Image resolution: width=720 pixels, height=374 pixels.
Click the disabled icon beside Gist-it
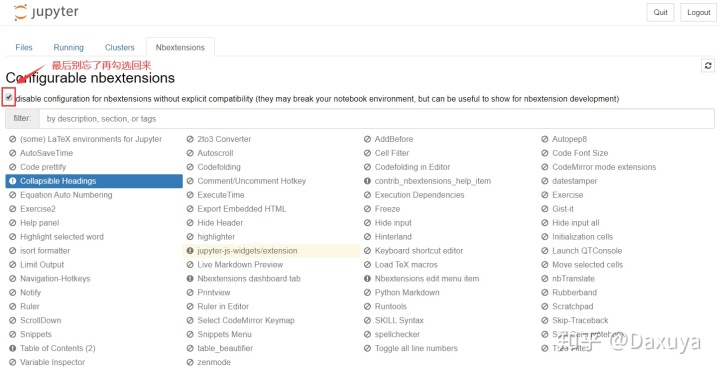(545, 209)
